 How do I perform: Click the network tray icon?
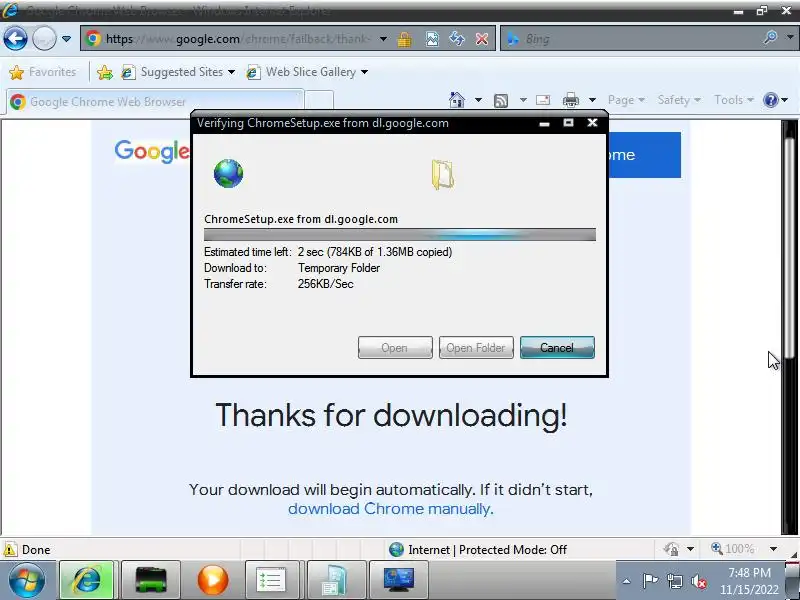[x=674, y=581]
